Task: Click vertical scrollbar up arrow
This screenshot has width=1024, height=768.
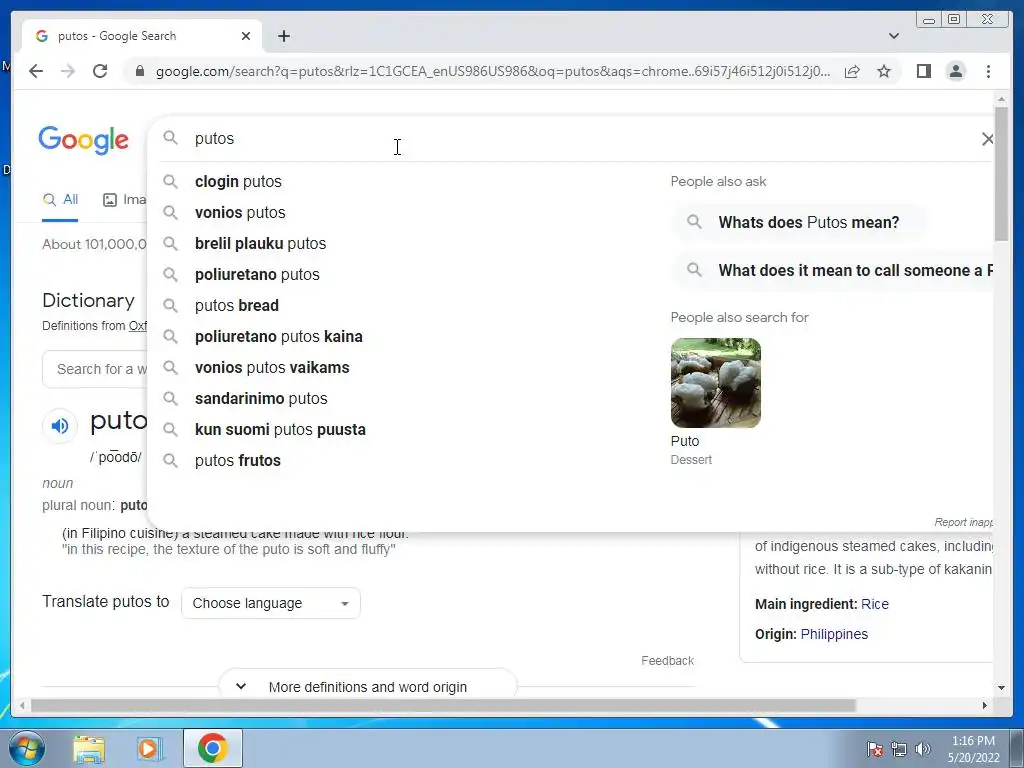Action: (1001, 99)
